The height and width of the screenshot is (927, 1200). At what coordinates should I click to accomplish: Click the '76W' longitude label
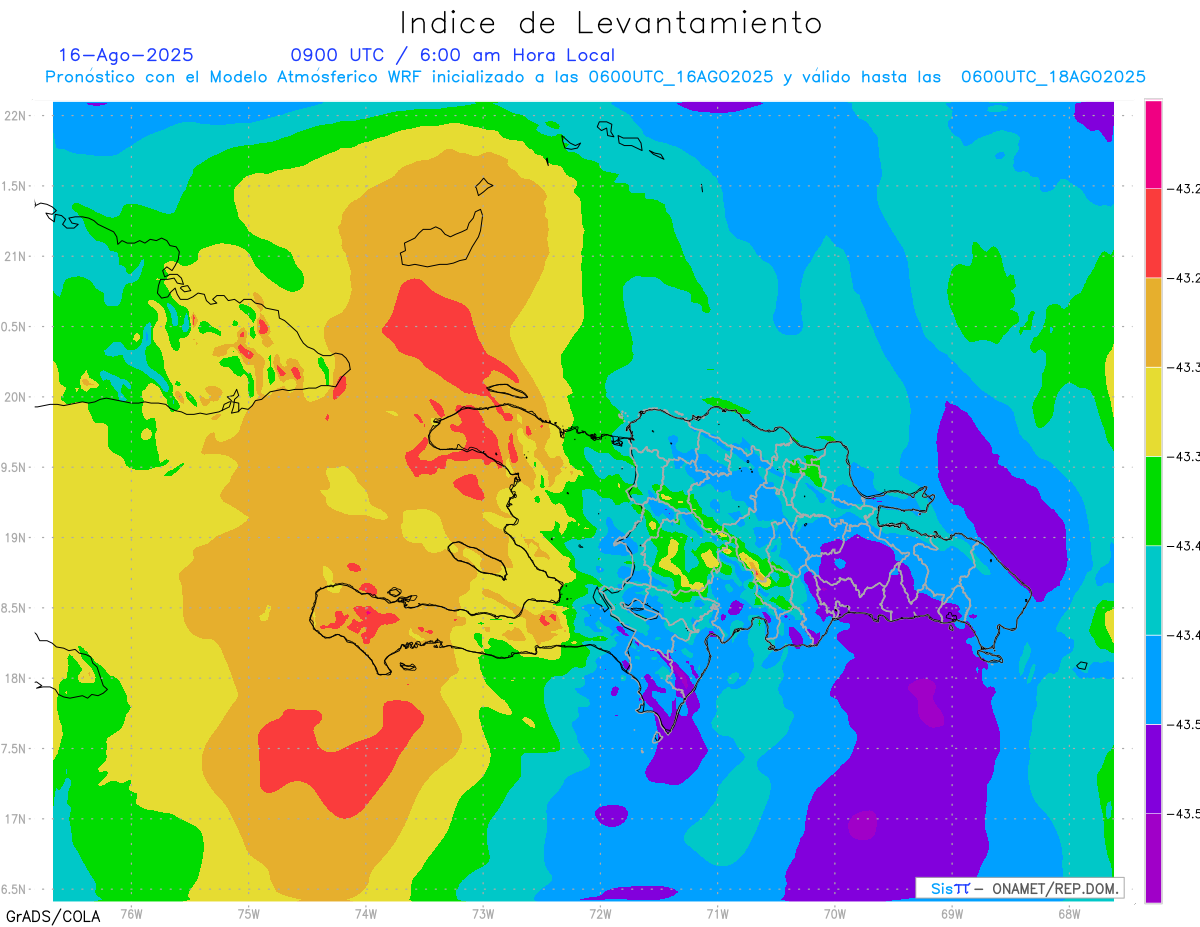coord(131,913)
